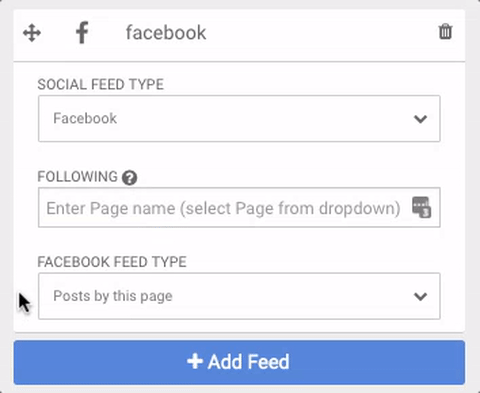Click the '(select Page from dropdown)' placeholder text

[290, 208]
